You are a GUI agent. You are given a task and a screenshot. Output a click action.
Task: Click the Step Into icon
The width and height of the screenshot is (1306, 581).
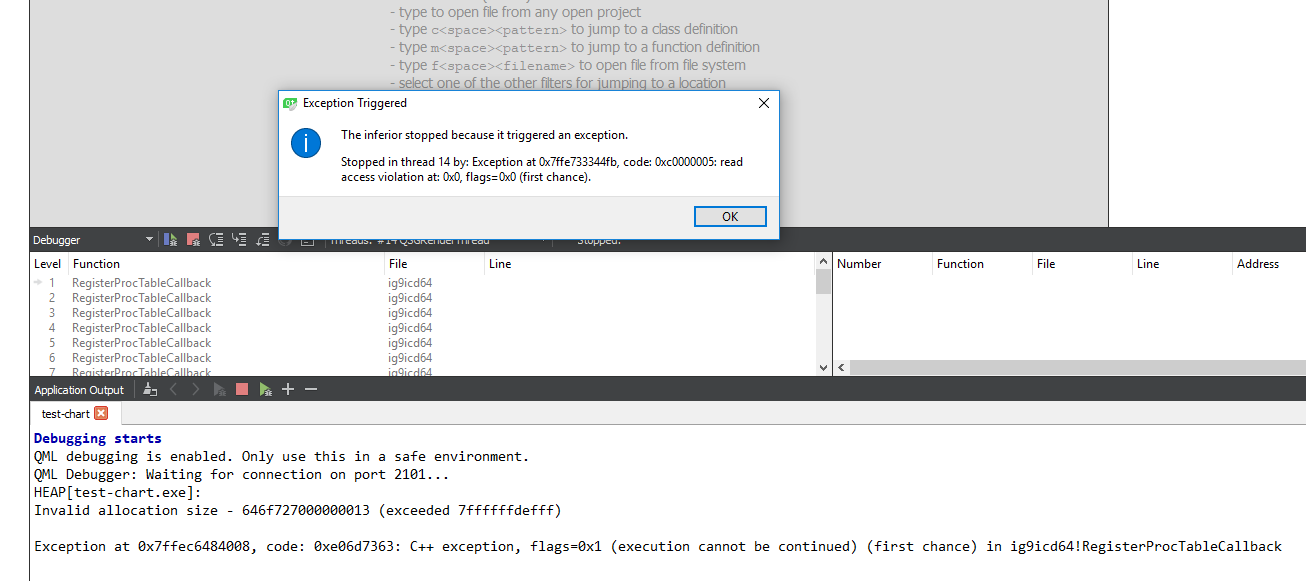click(239, 240)
